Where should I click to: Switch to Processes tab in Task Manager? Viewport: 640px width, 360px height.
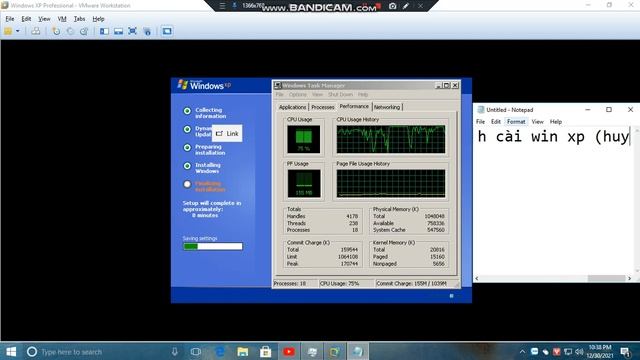tap(322, 107)
